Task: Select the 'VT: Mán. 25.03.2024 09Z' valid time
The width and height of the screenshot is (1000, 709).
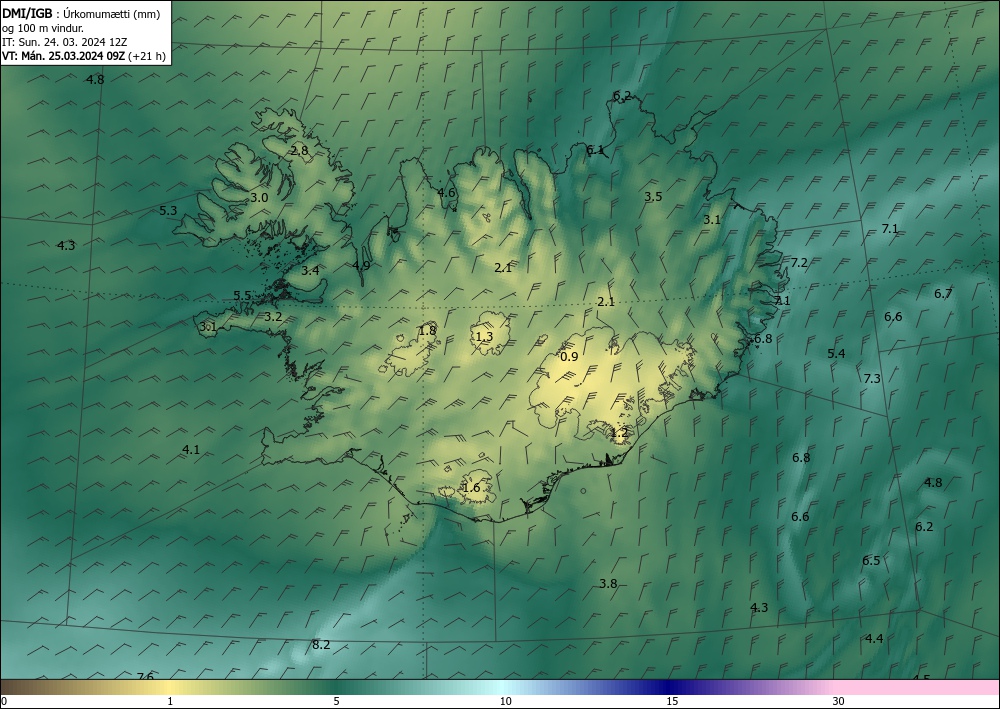Action: 63,56
